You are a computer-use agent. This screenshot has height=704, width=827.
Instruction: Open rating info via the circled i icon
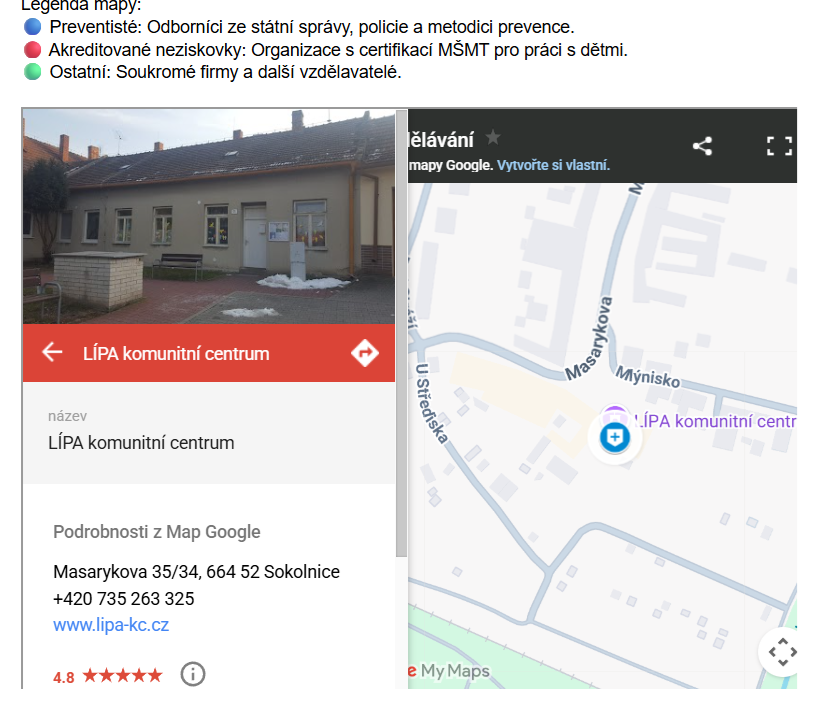[193, 674]
